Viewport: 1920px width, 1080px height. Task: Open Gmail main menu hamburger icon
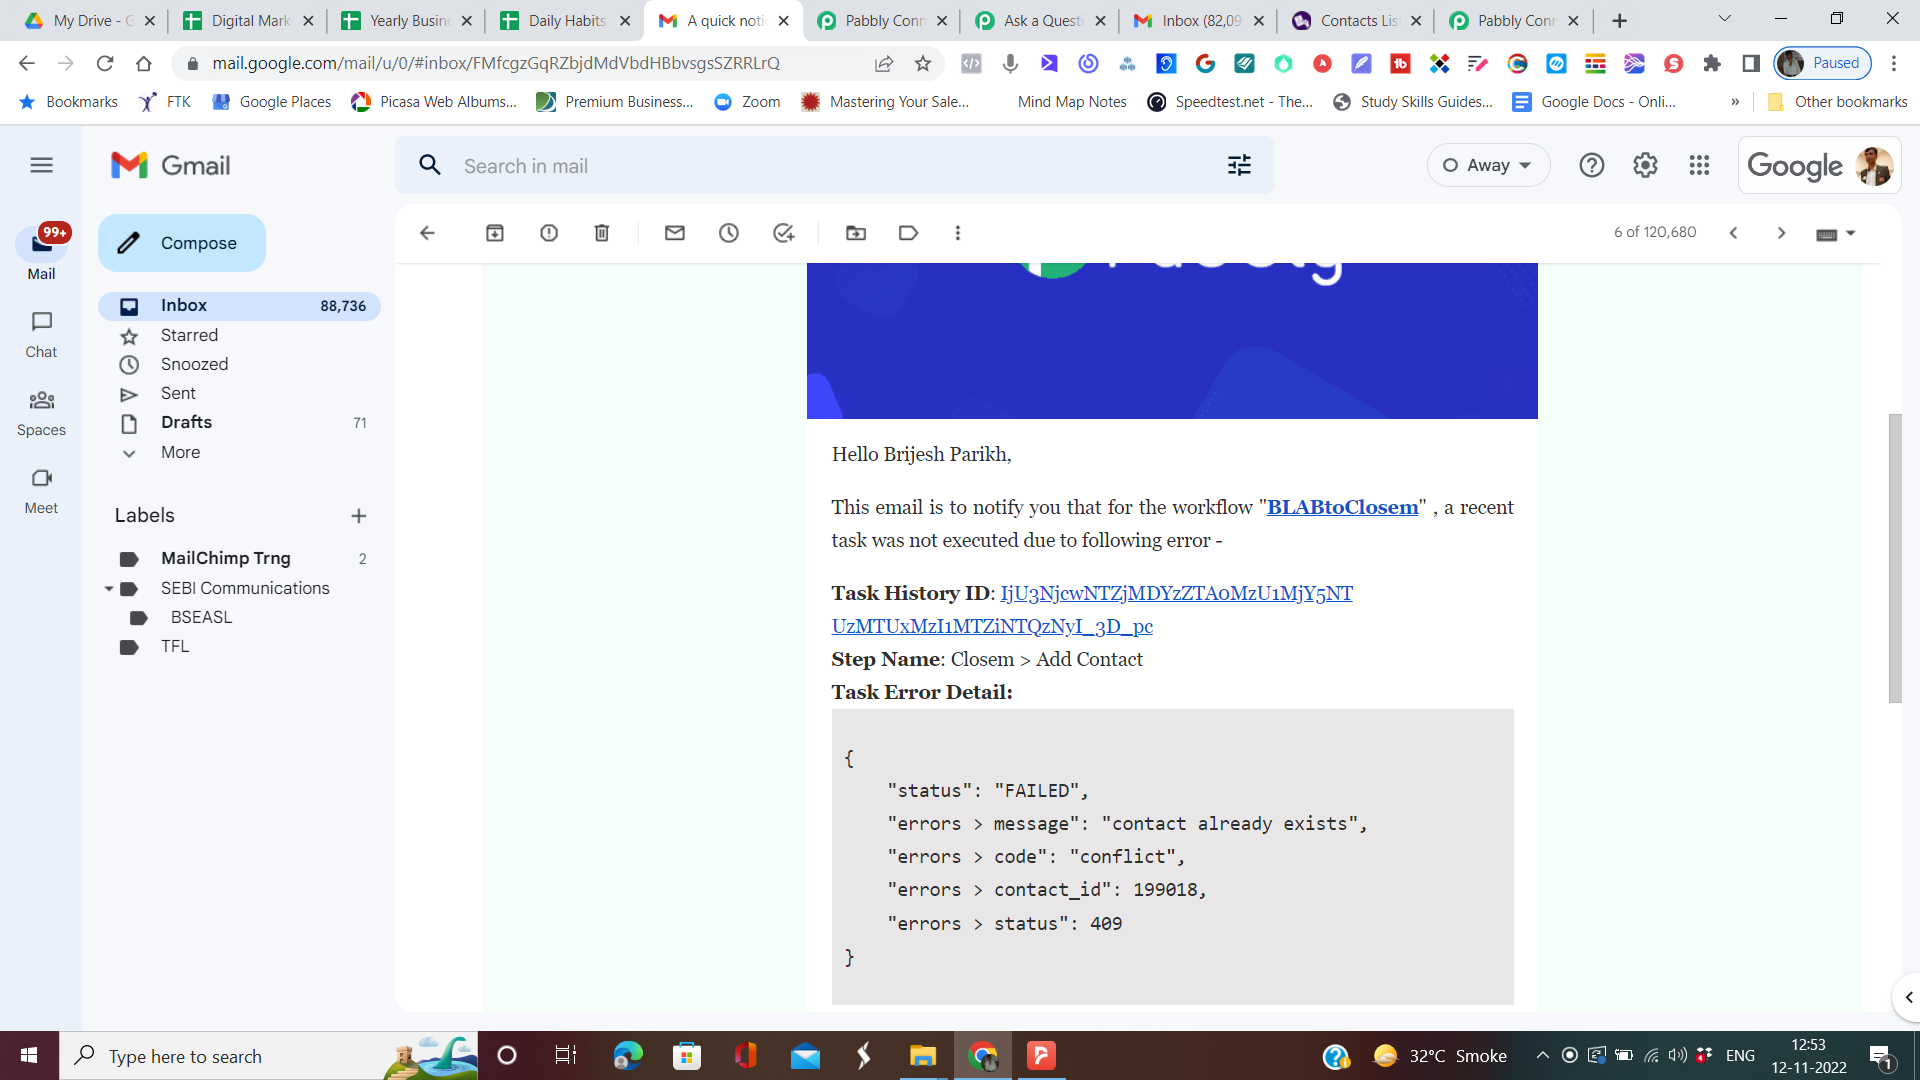pyautogui.click(x=41, y=165)
